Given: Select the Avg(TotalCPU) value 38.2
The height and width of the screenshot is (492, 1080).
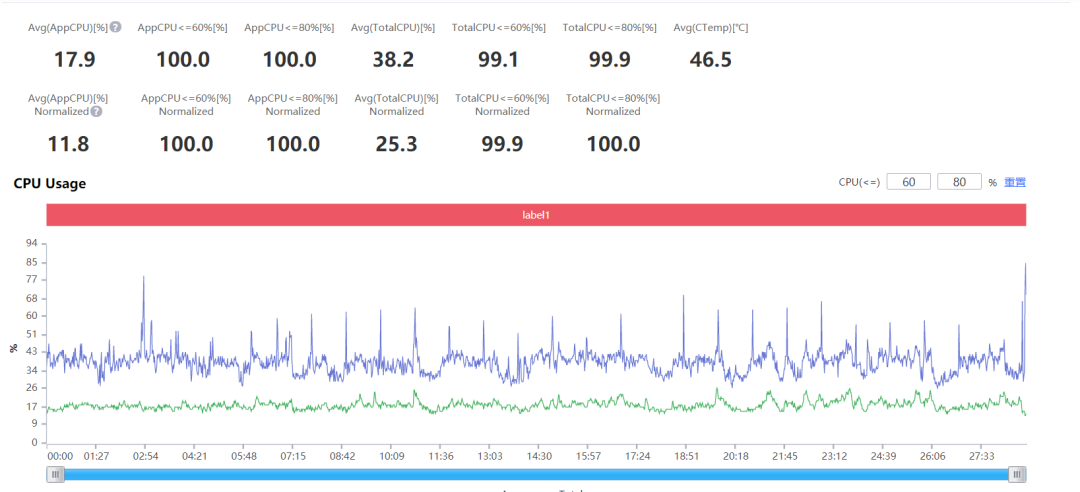Looking at the screenshot, I should pyautogui.click(x=393, y=59).
